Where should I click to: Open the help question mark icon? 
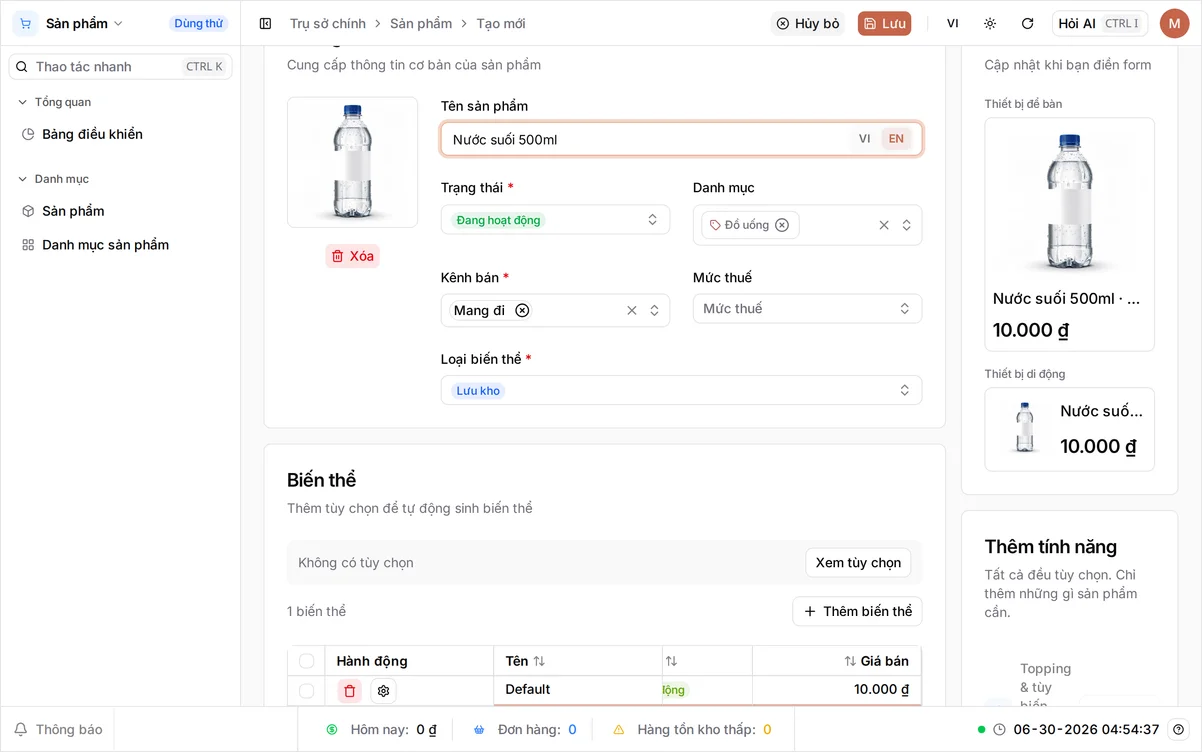point(1178,729)
